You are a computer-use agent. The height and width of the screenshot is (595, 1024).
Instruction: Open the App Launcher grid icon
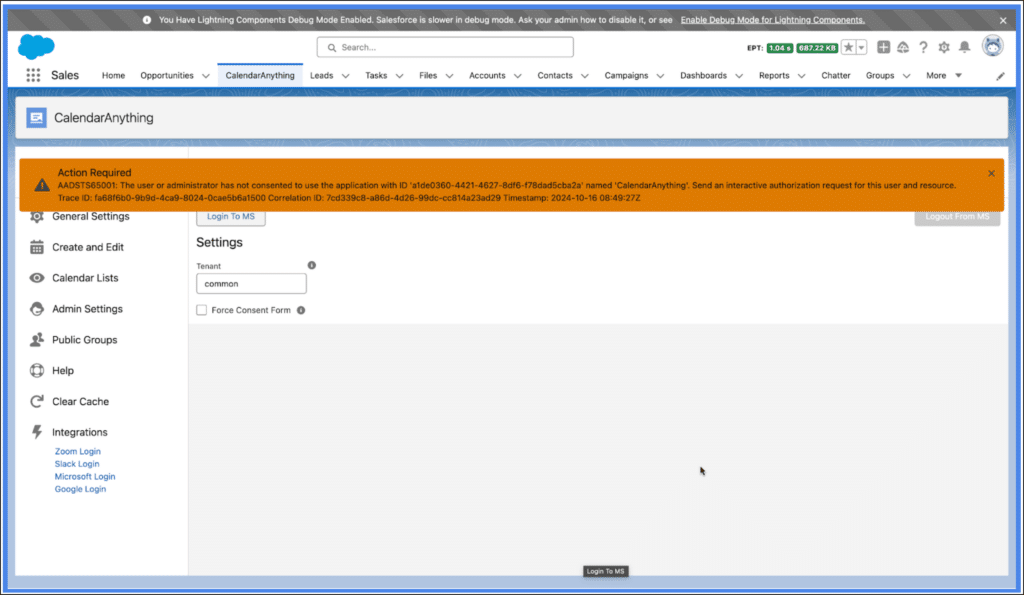33,75
